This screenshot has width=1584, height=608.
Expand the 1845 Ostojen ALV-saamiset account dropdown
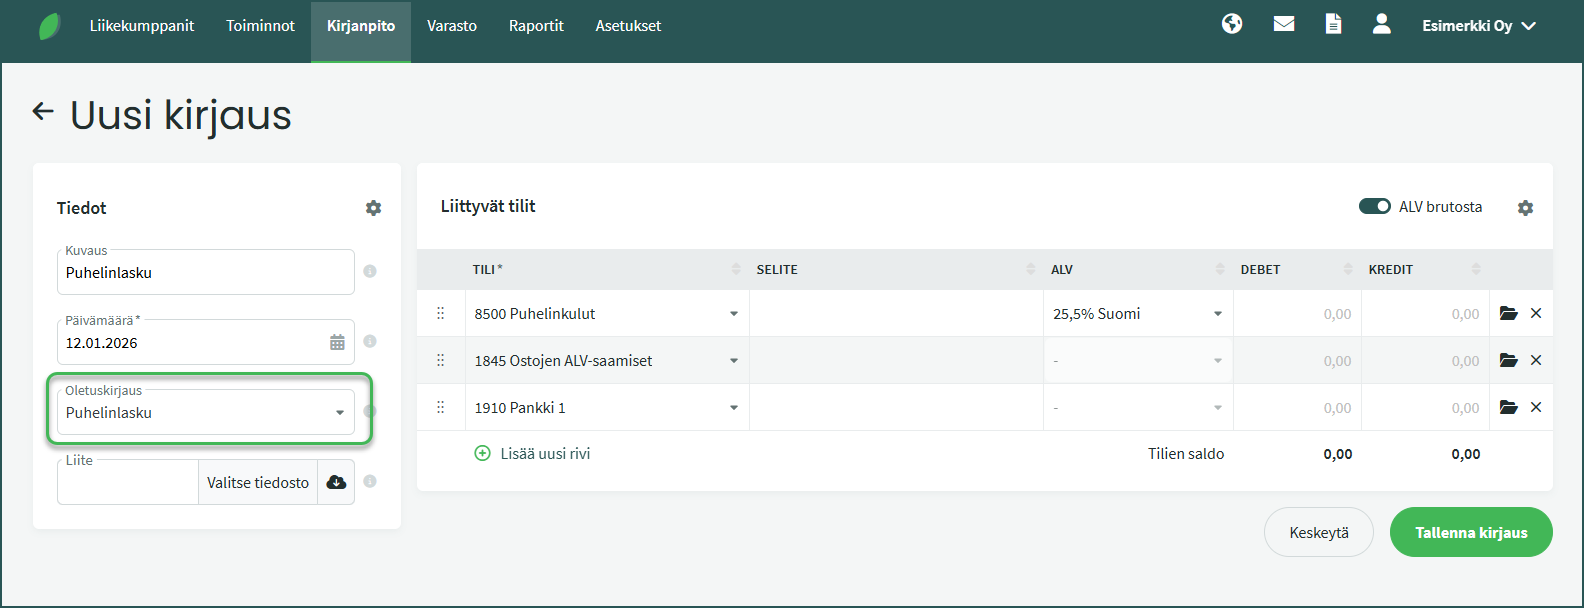click(733, 361)
